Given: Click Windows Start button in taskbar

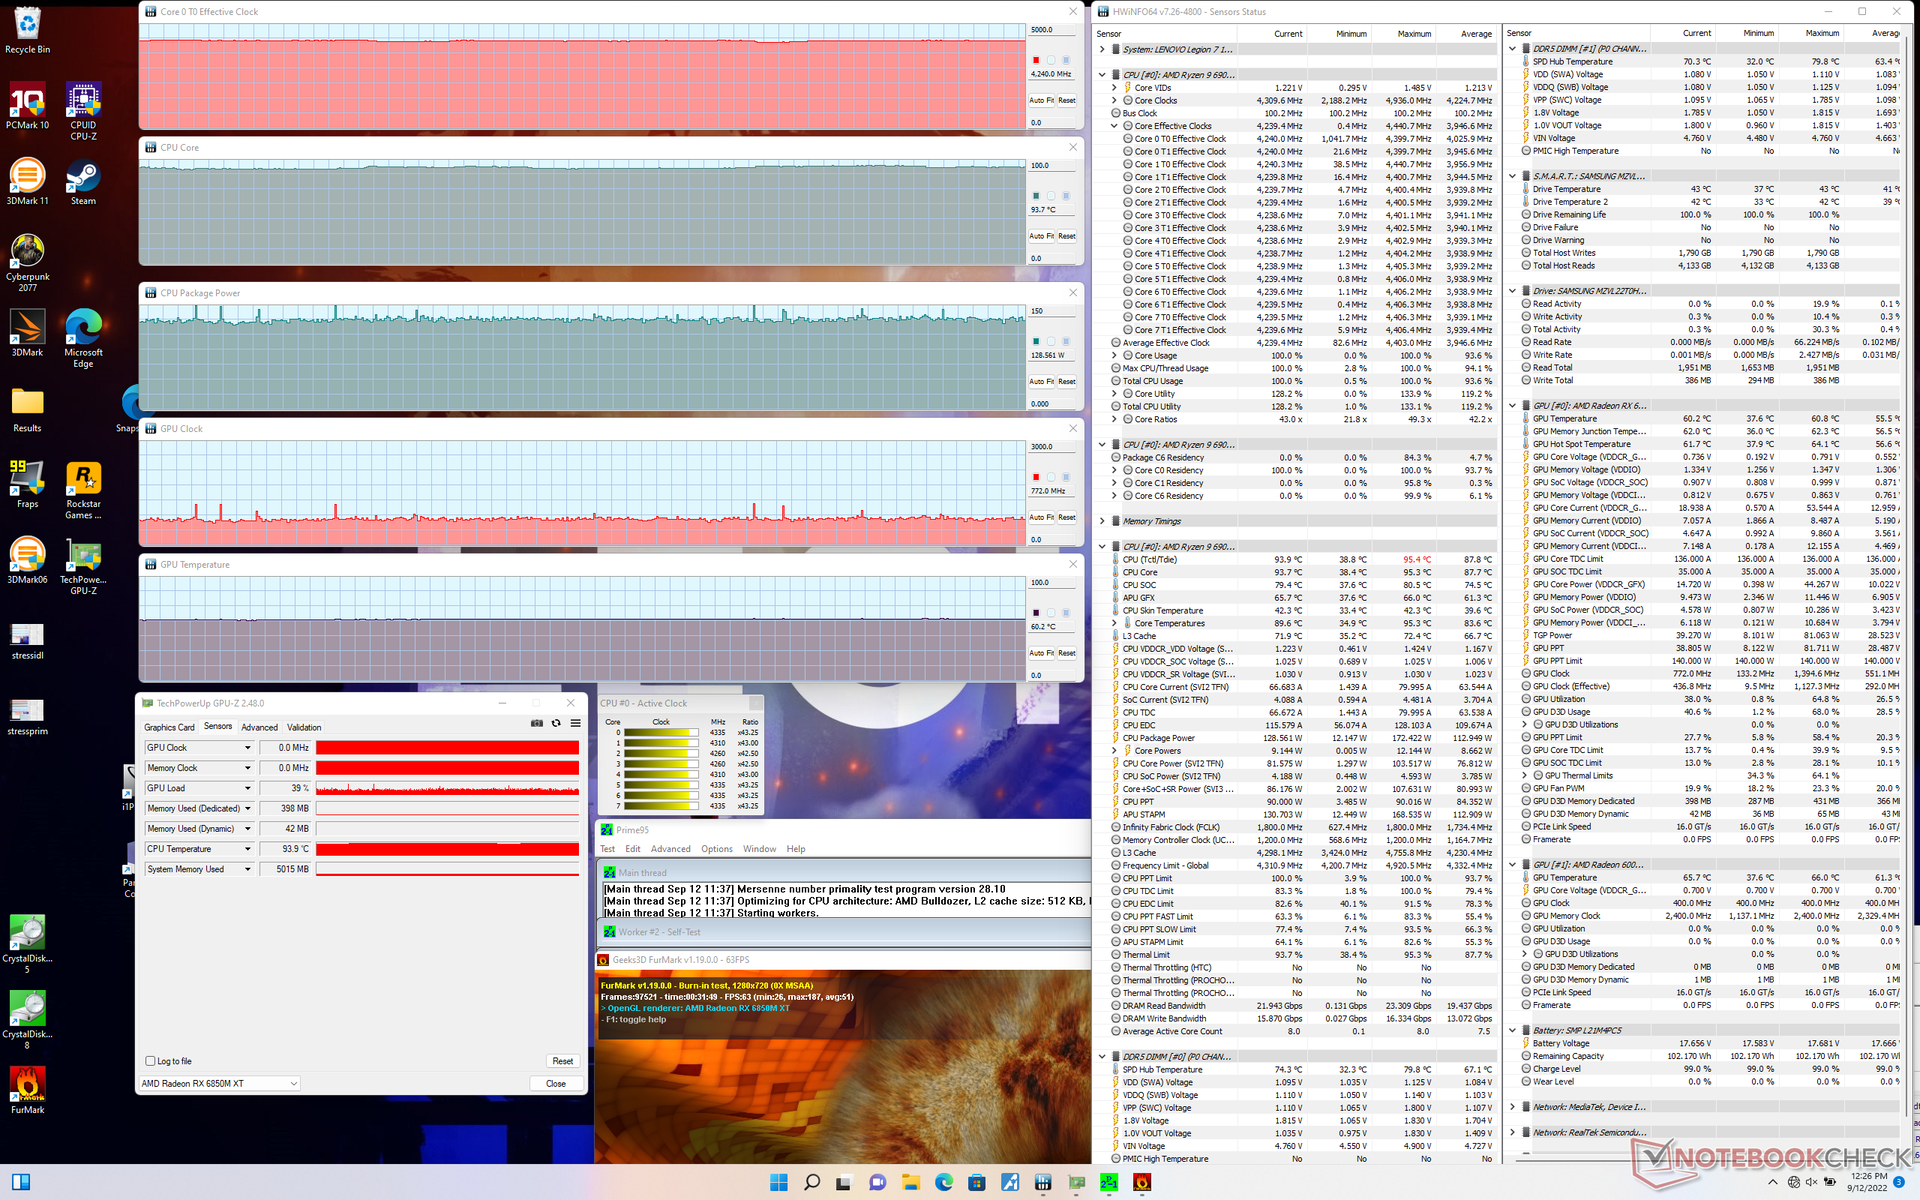Looking at the screenshot, I should click(x=778, y=1183).
